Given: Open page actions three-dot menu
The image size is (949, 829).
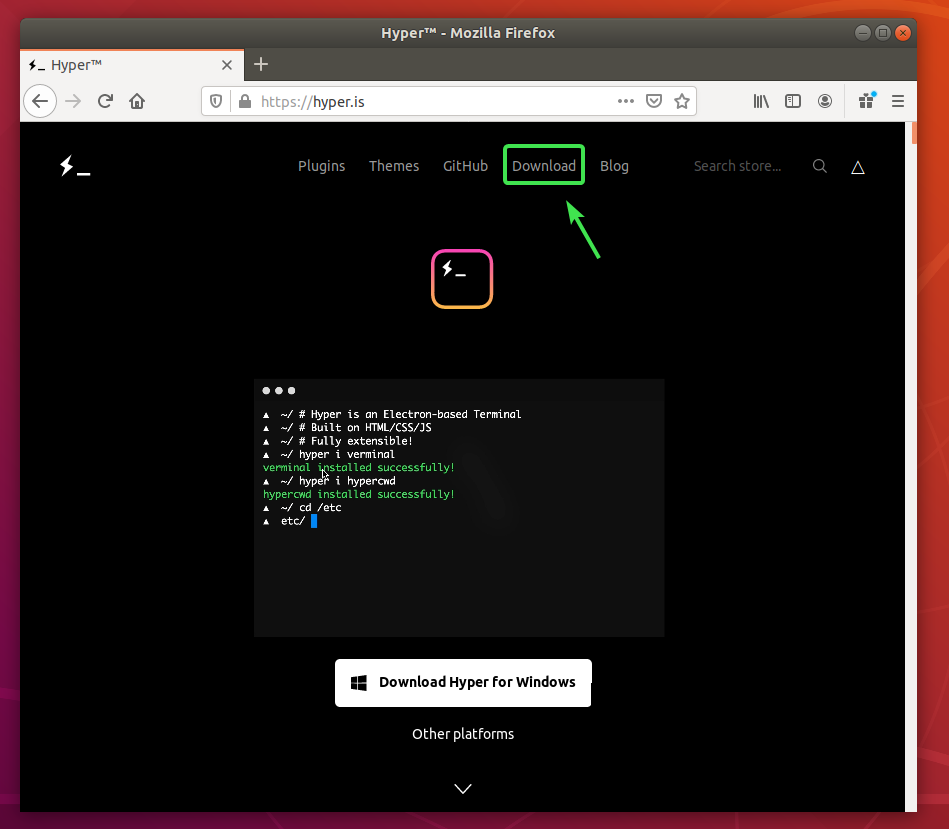Looking at the screenshot, I should click(x=626, y=101).
